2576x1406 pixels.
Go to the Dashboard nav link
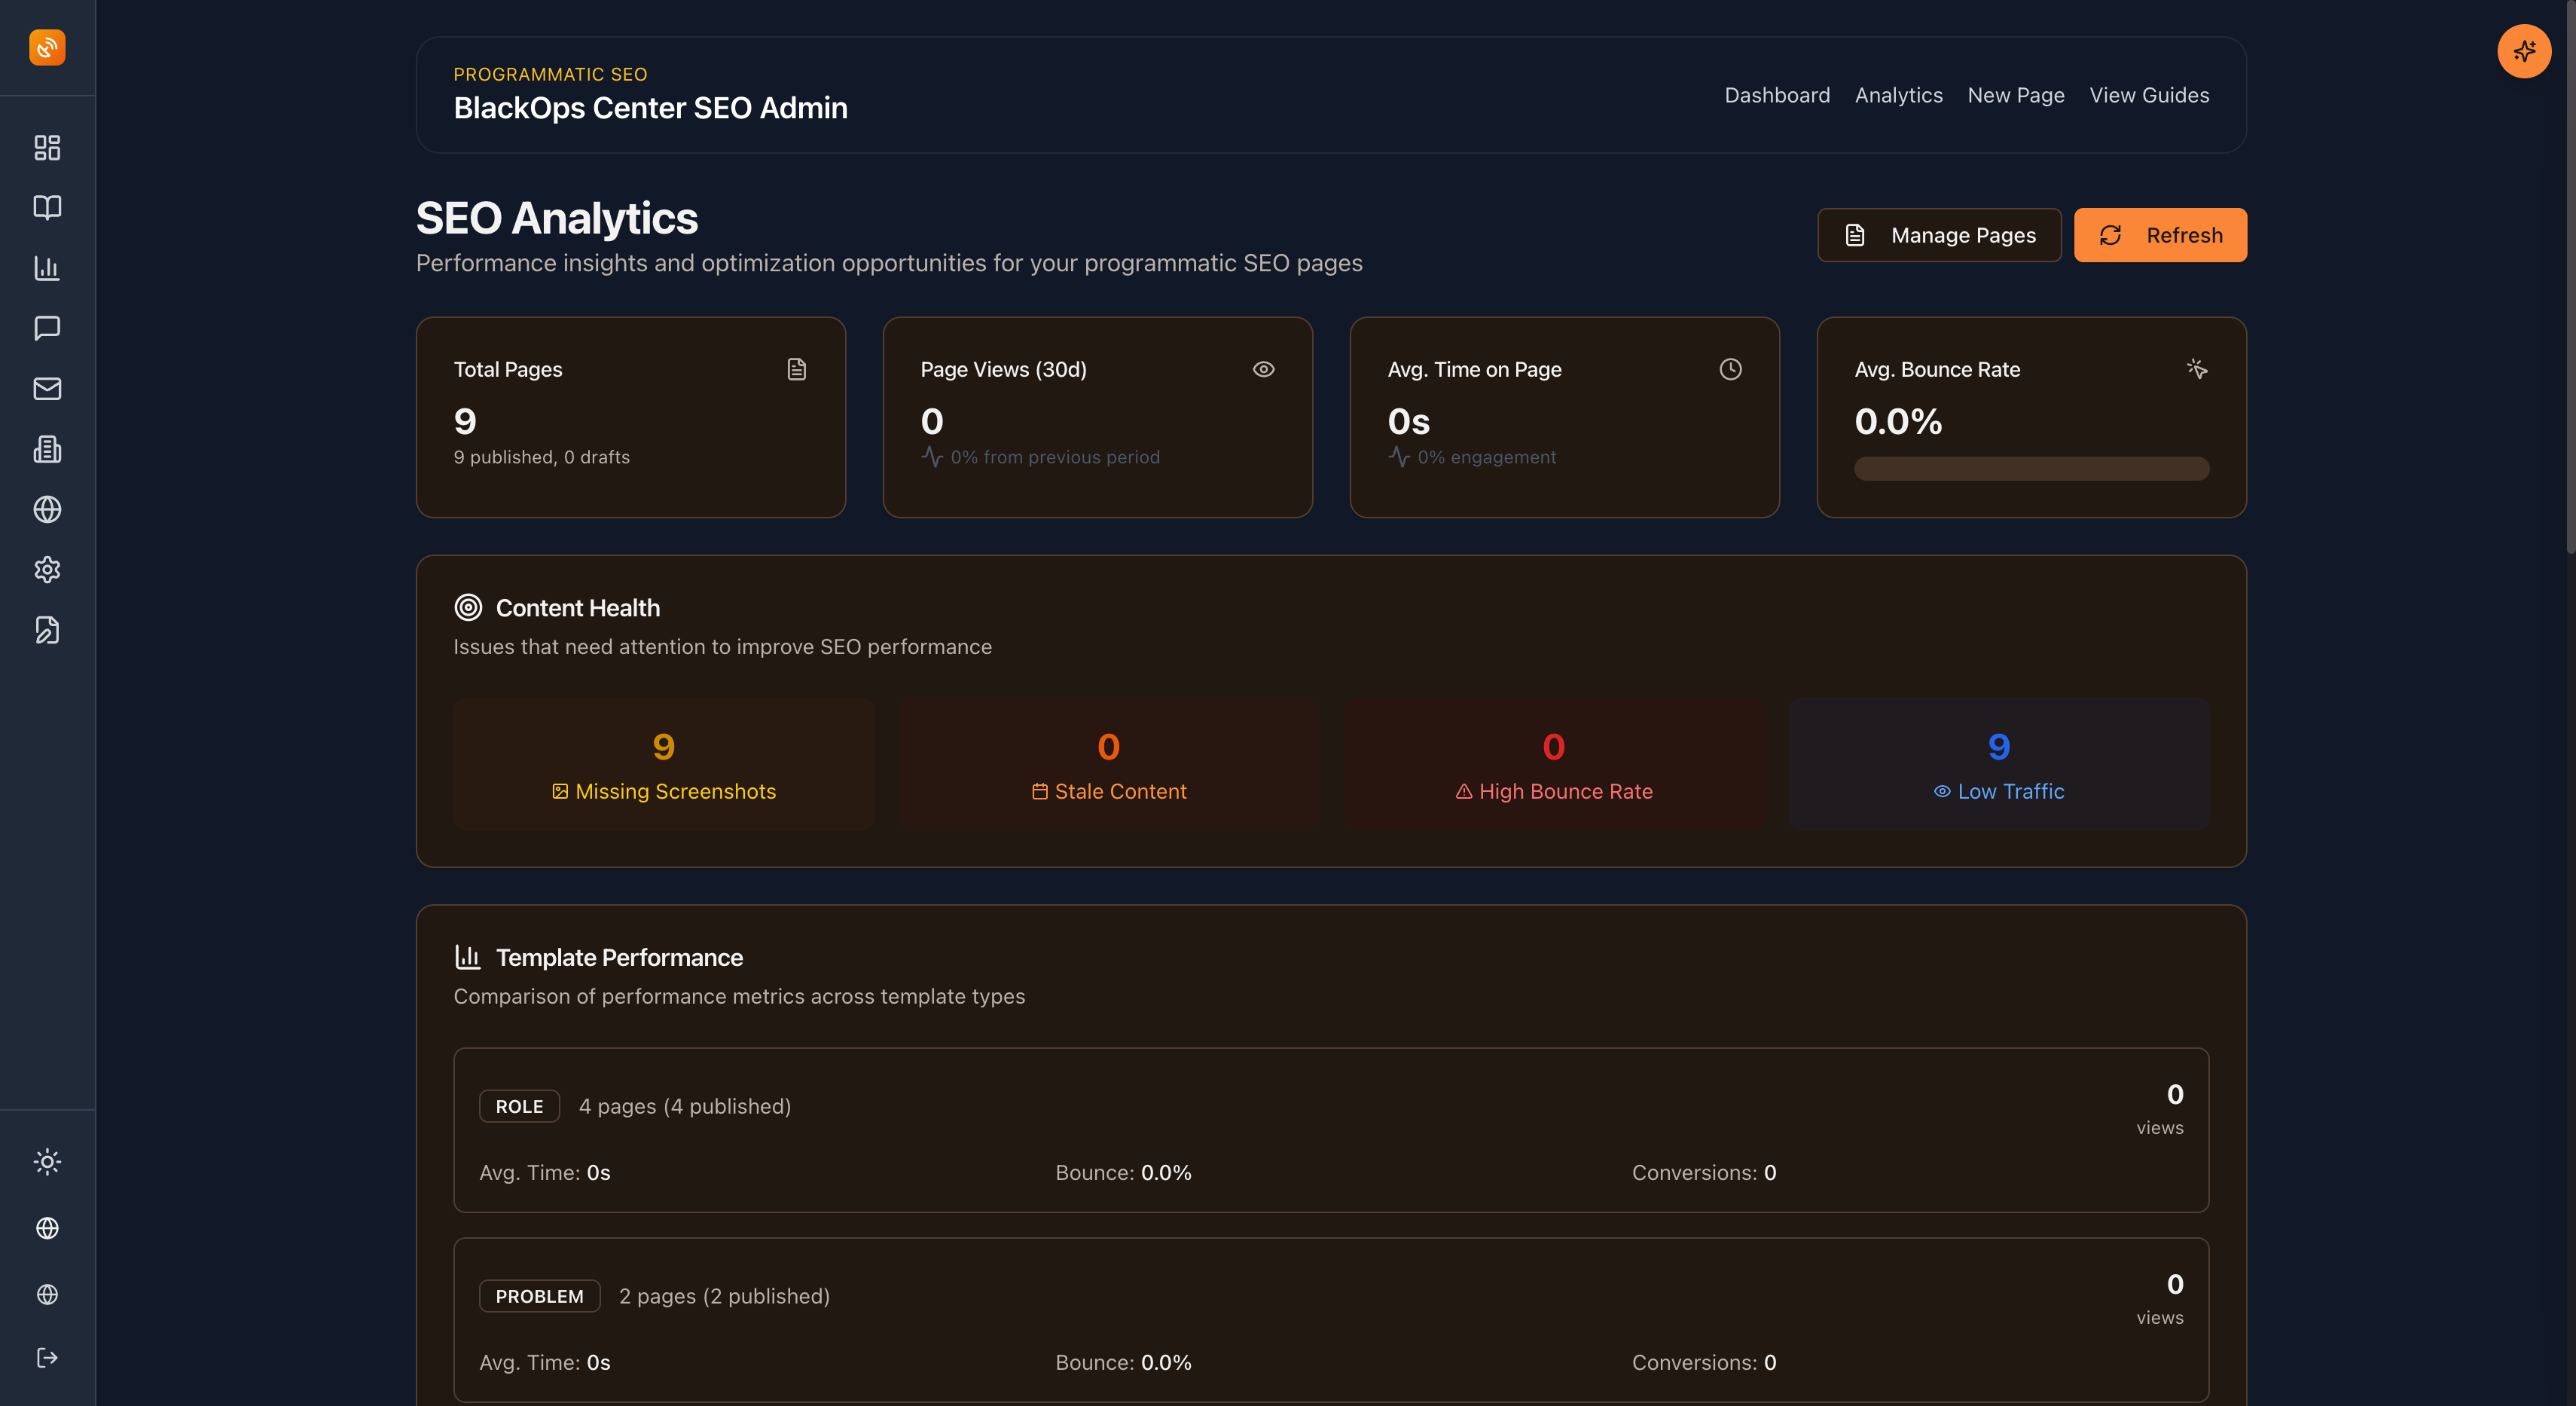[x=1777, y=95]
